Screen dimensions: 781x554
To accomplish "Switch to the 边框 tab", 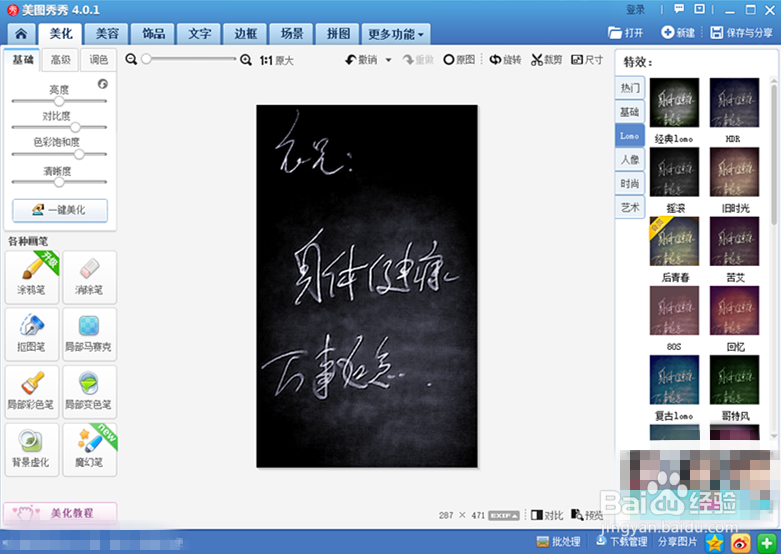I will 246,34.
